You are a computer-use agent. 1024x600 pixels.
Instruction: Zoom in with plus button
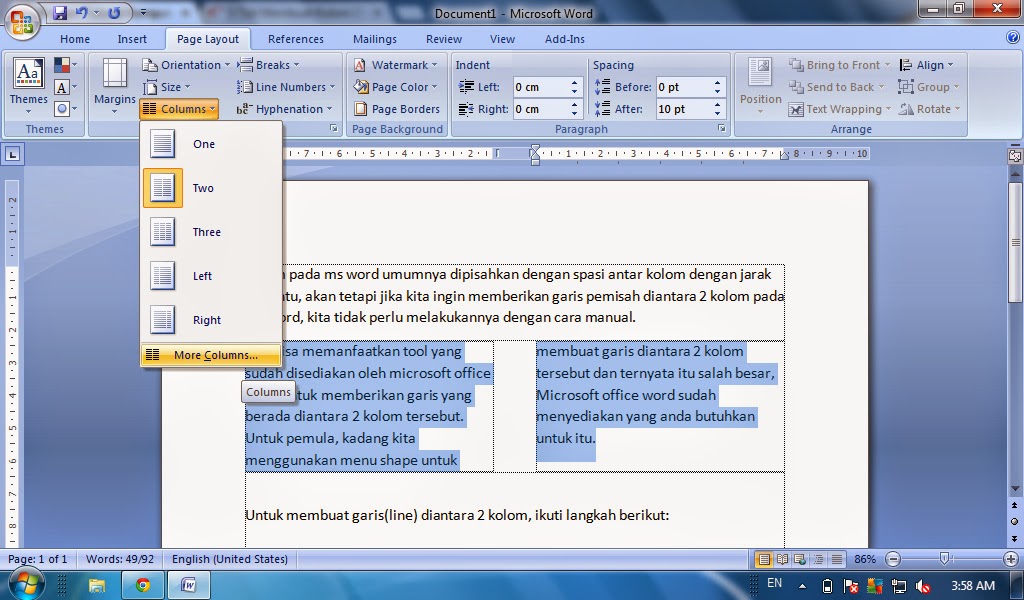[x=1011, y=559]
